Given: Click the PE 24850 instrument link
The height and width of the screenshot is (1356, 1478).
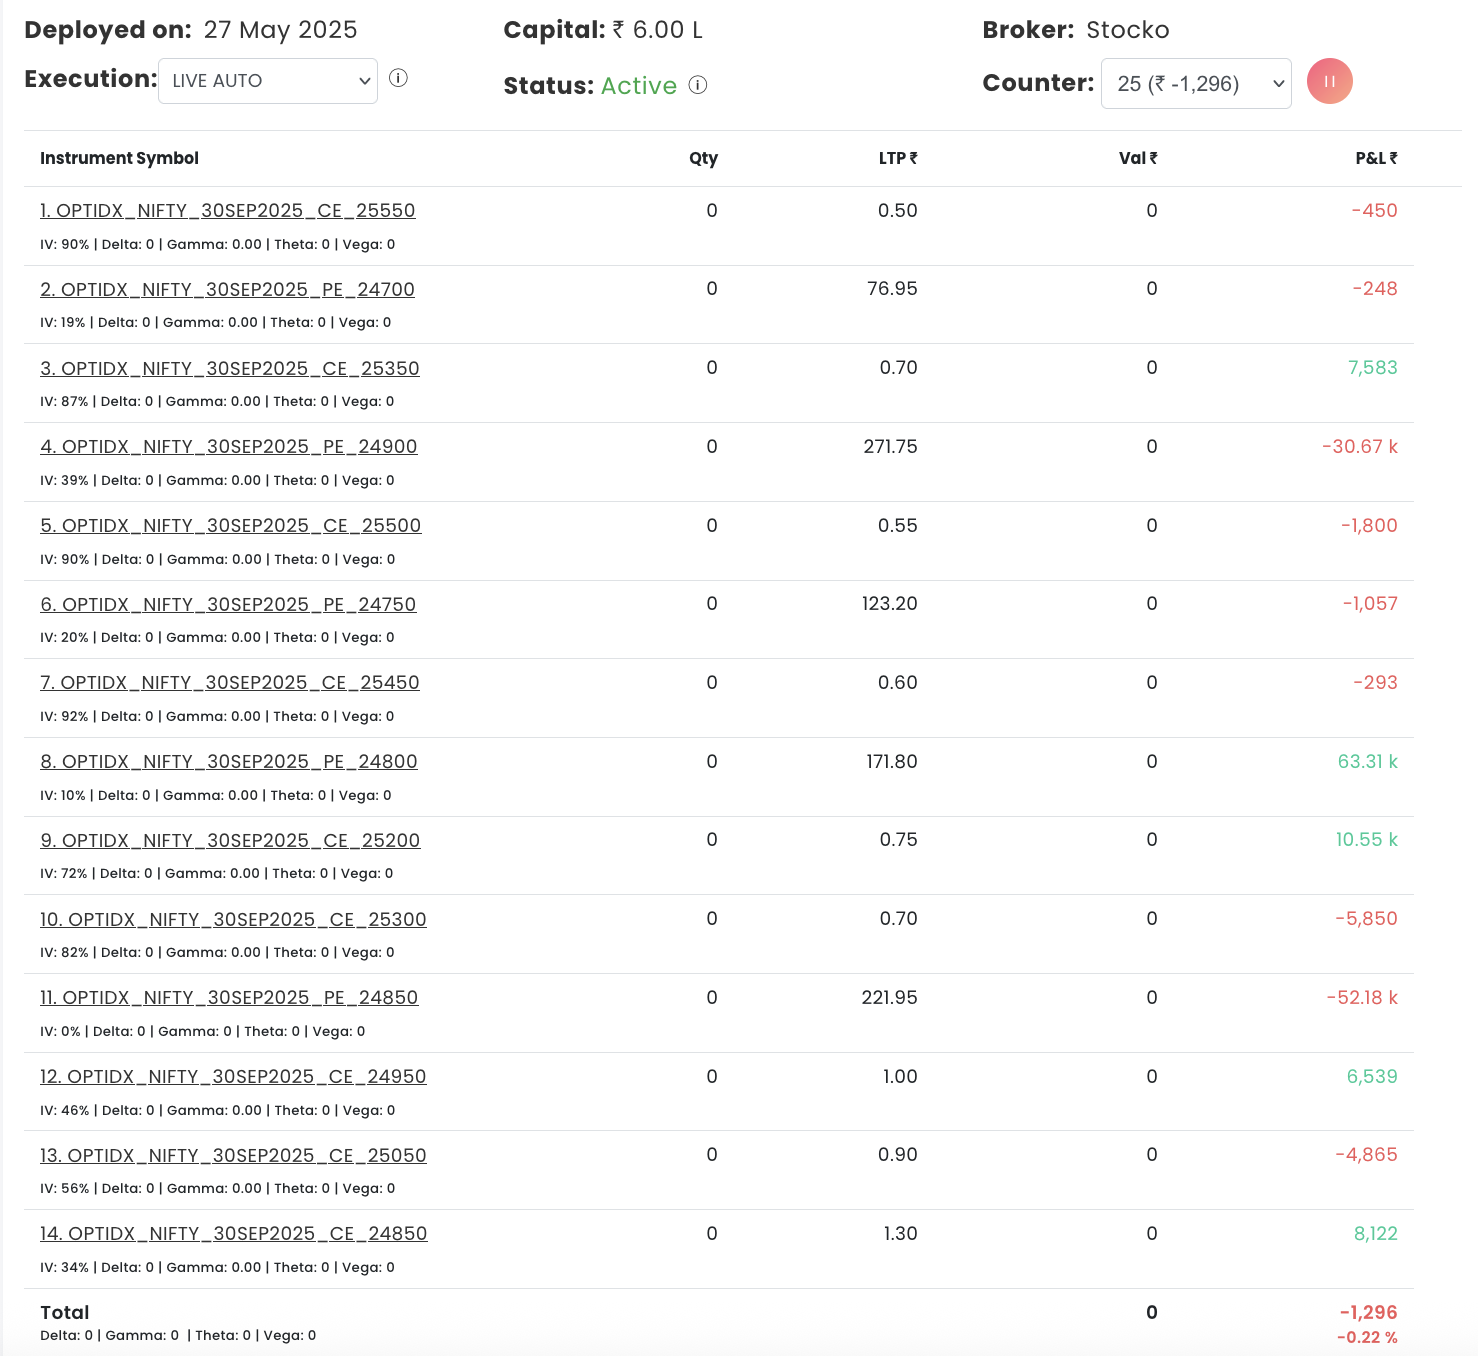Looking at the screenshot, I should (x=229, y=998).
